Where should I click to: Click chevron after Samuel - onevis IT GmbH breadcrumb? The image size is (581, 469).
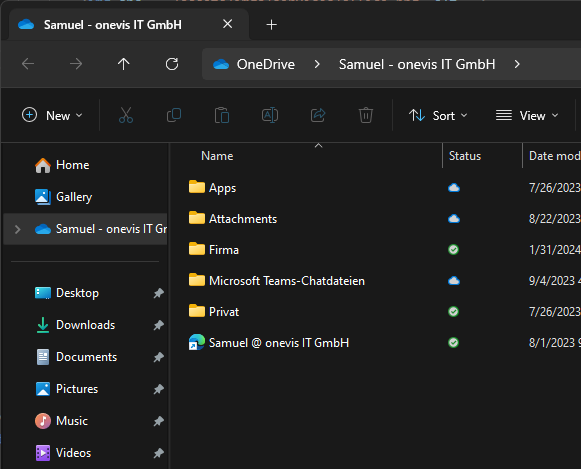click(517, 64)
